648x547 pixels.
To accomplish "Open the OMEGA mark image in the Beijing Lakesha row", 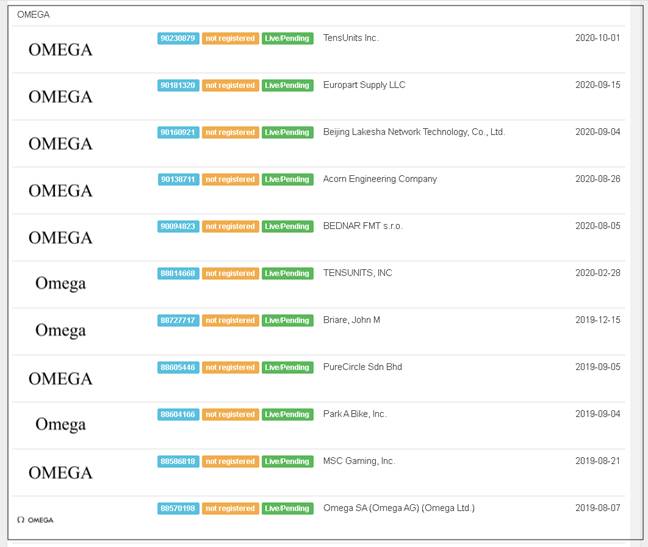I will [x=60, y=144].
